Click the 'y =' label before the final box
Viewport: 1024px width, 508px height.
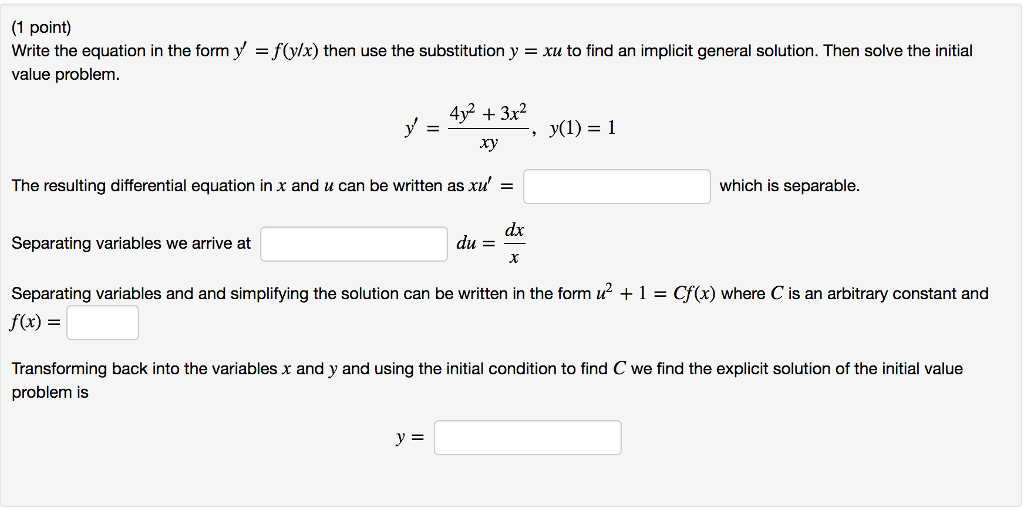(410, 438)
